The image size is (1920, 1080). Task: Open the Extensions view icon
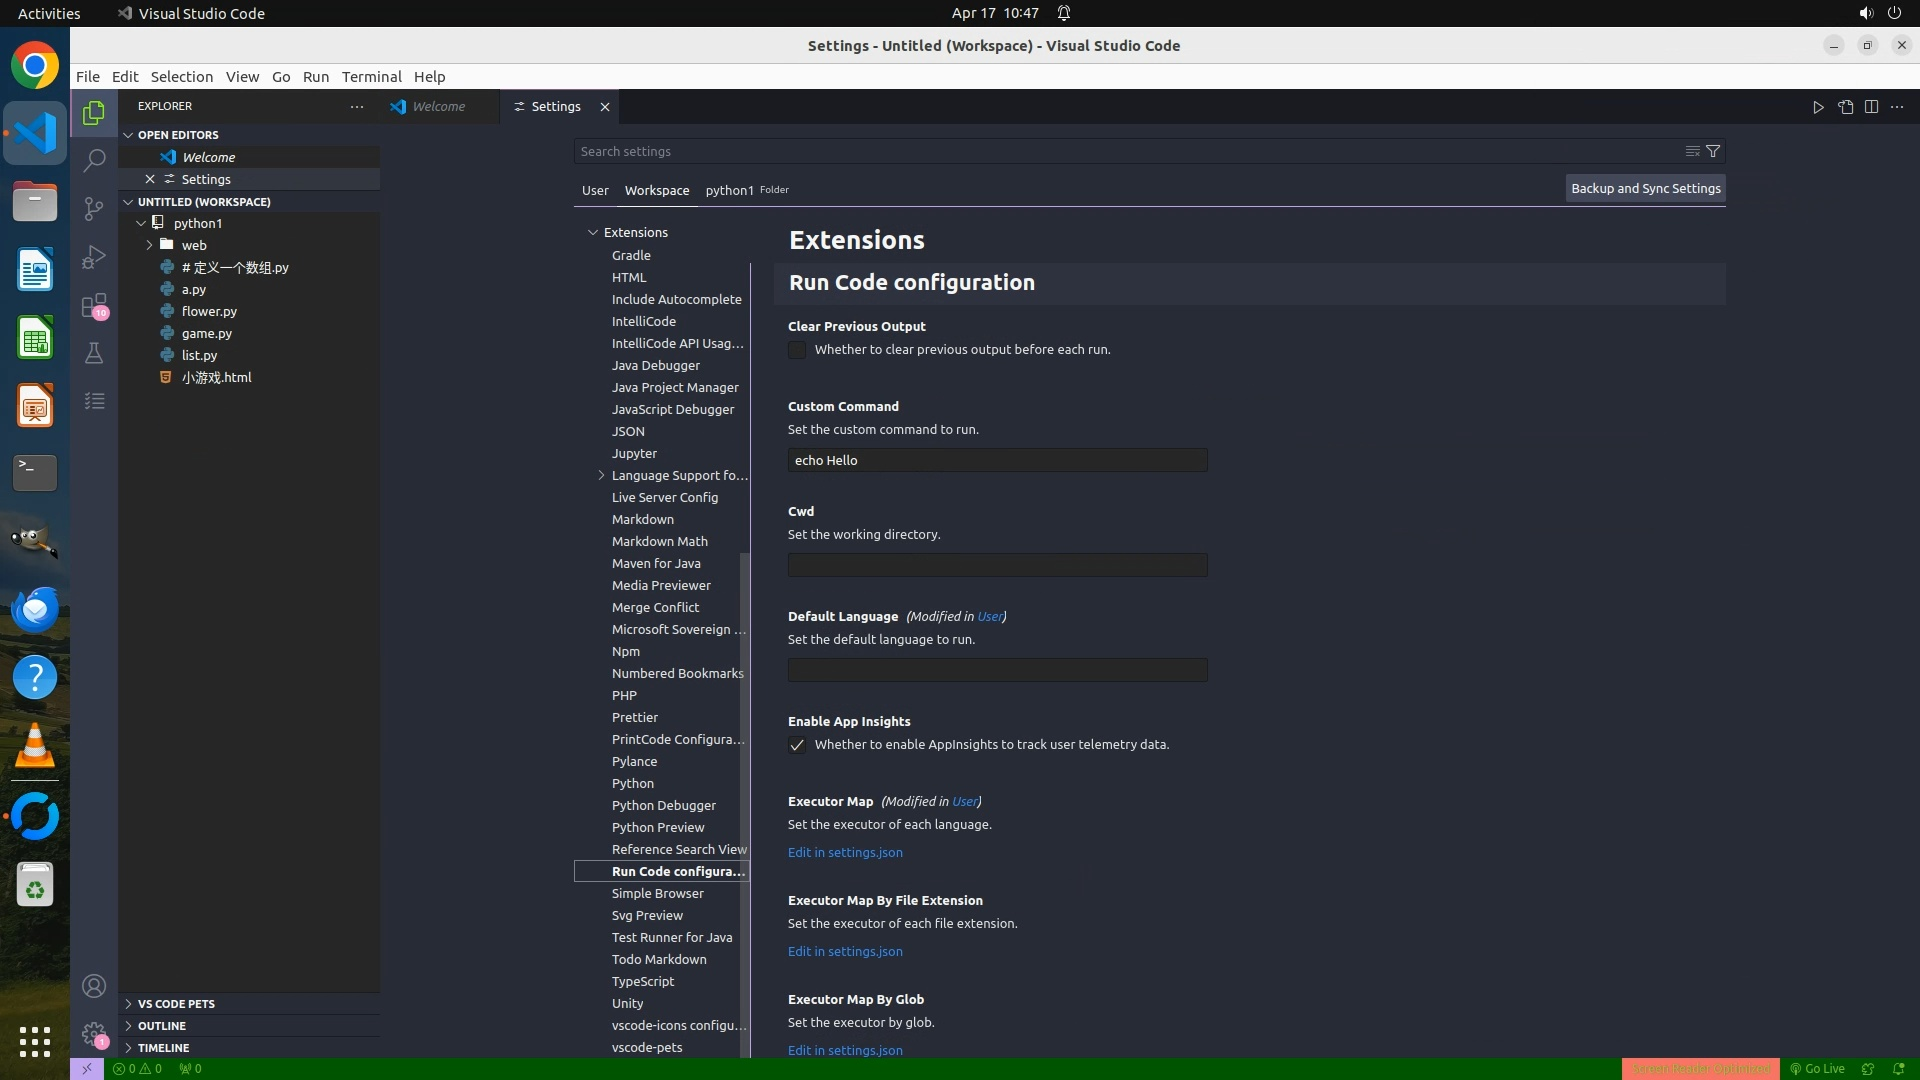pyautogui.click(x=94, y=305)
